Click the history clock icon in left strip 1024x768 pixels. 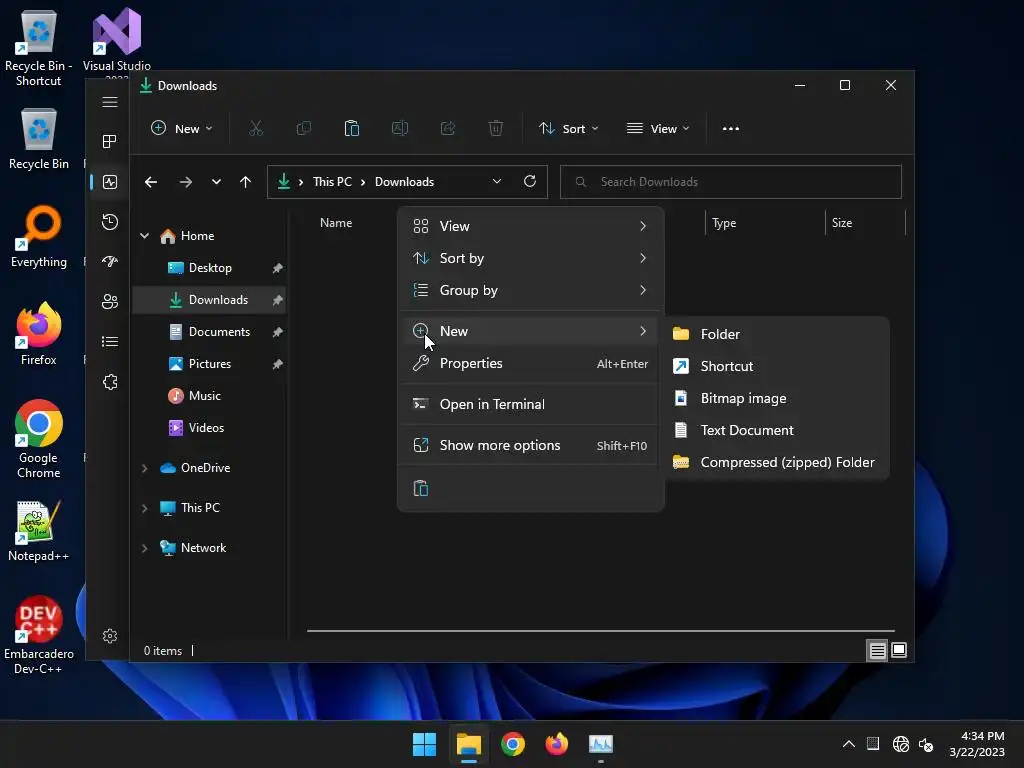110,222
